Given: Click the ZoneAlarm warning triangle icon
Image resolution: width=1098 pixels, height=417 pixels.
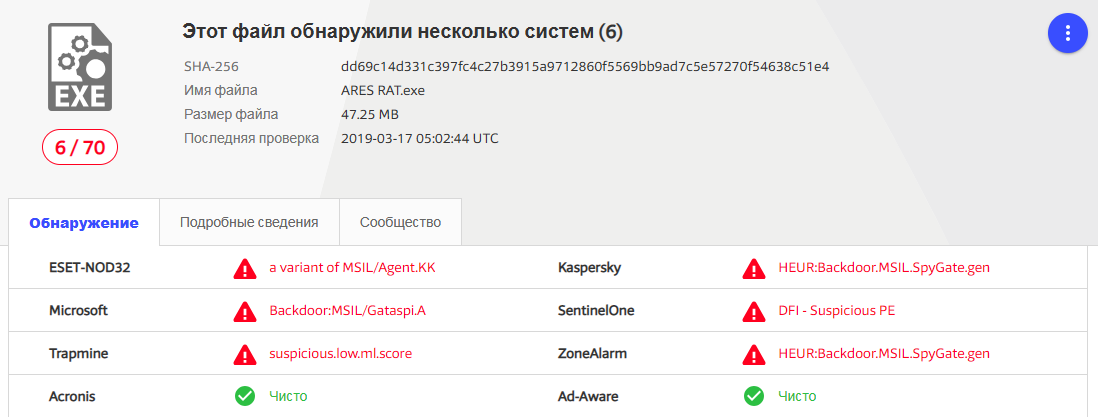Looking at the screenshot, I should pos(754,354).
